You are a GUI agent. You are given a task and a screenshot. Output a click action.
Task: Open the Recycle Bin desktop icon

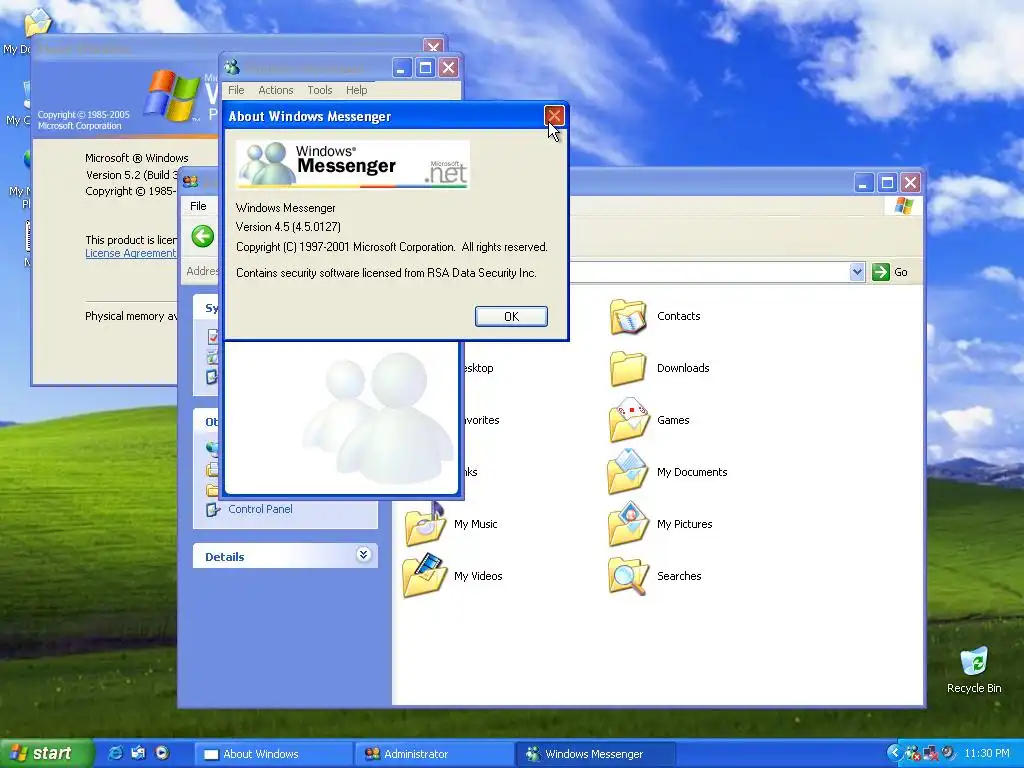pos(974,662)
